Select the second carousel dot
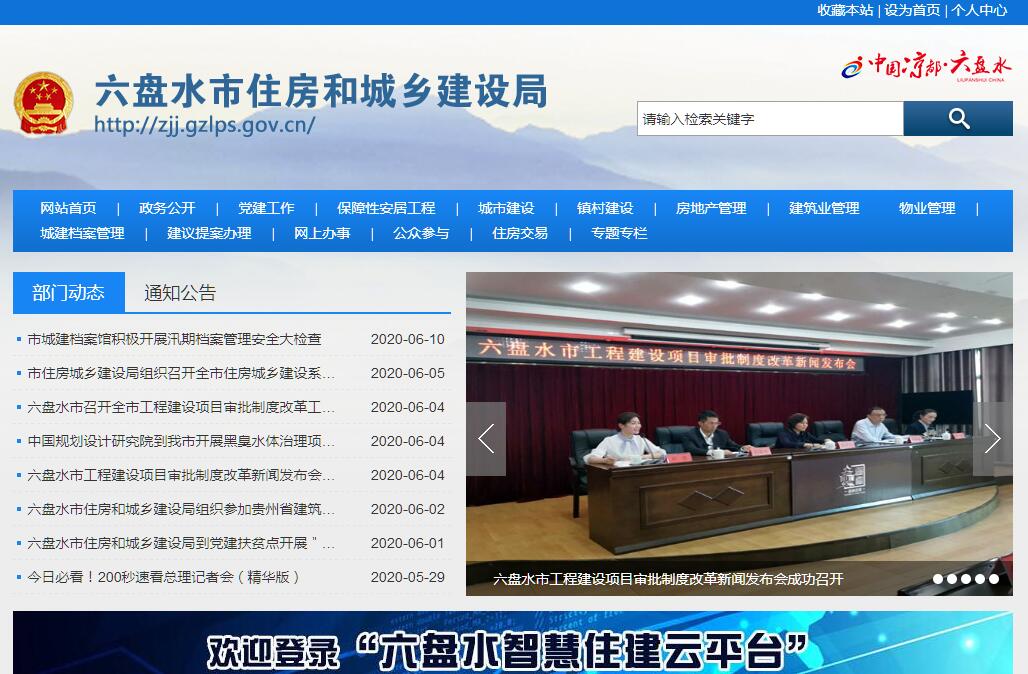This screenshot has height=674, width=1028. click(x=952, y=579)
